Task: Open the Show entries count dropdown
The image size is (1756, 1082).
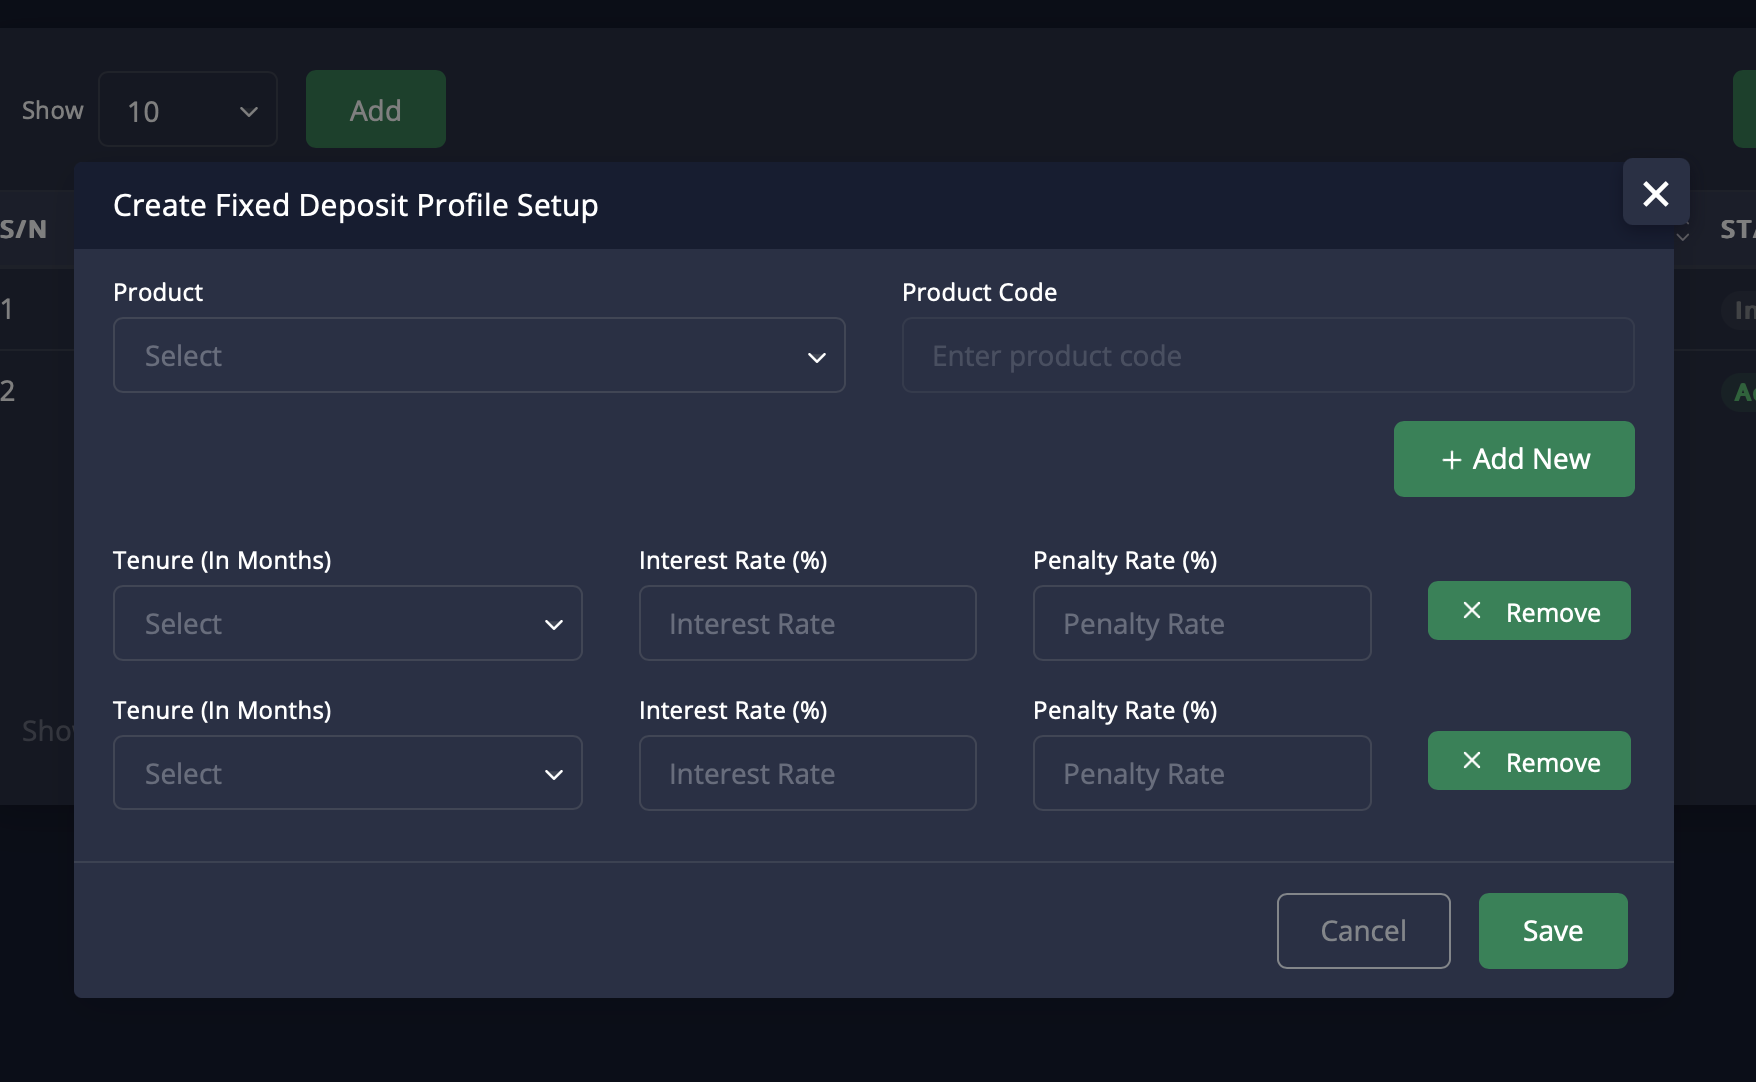Action: (188, 110)
